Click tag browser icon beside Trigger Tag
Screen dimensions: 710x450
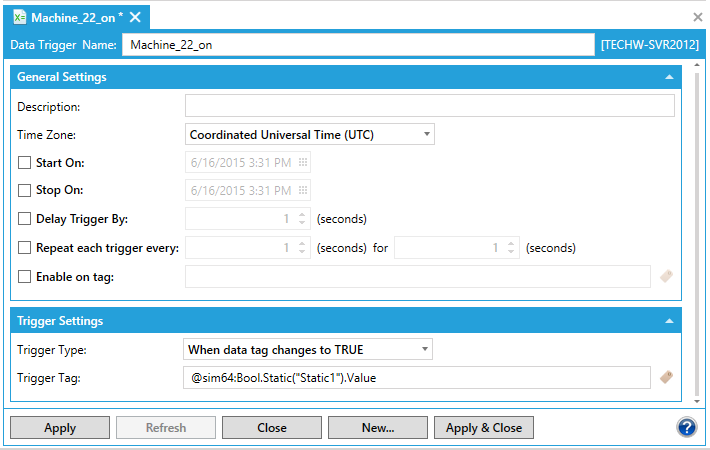(667, 377)
